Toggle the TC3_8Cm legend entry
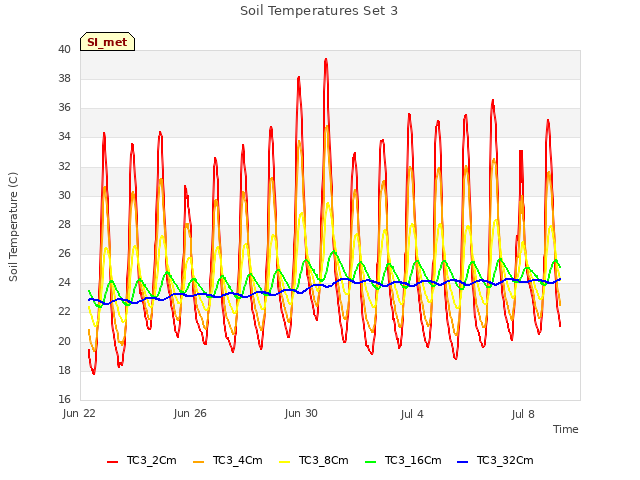 tap(314, 461)
